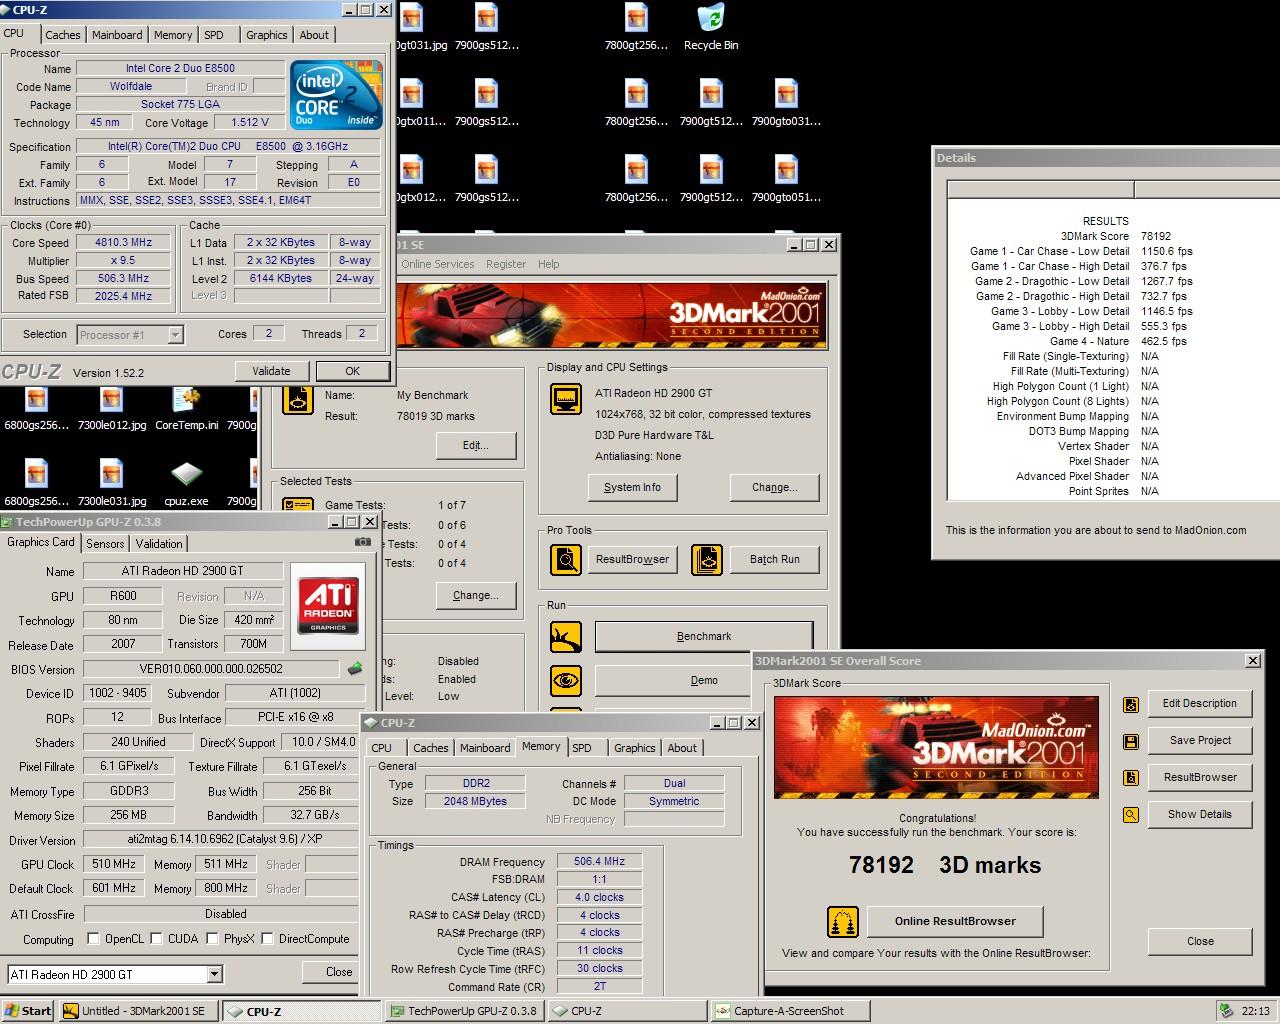Open Graphics tab in lower CPU-Z window

pos(635,748)
